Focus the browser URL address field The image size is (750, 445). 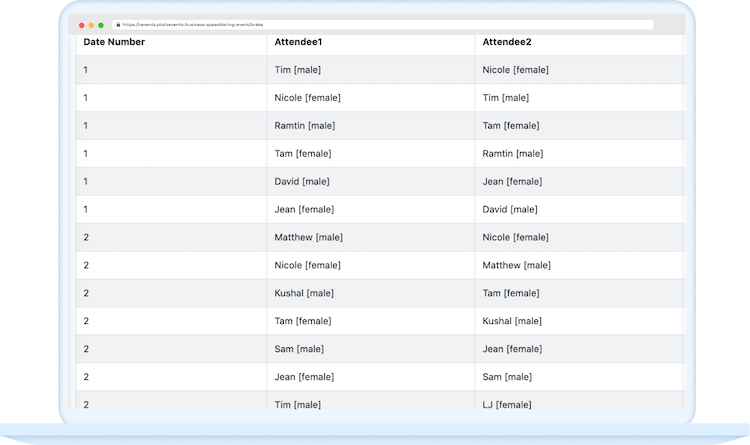click(x=380, y=25)
